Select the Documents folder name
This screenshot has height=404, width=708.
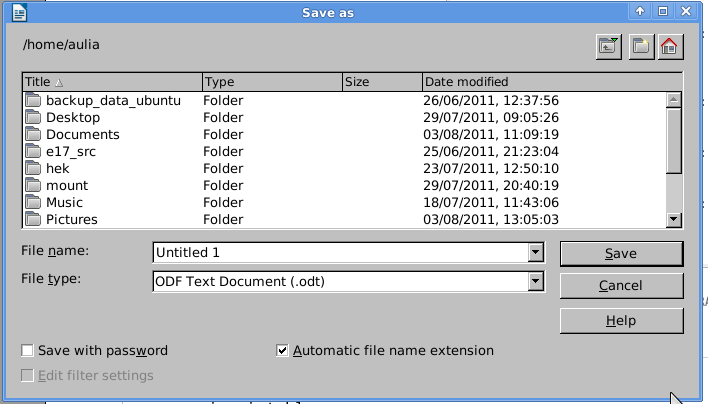[x=83, y=135]
